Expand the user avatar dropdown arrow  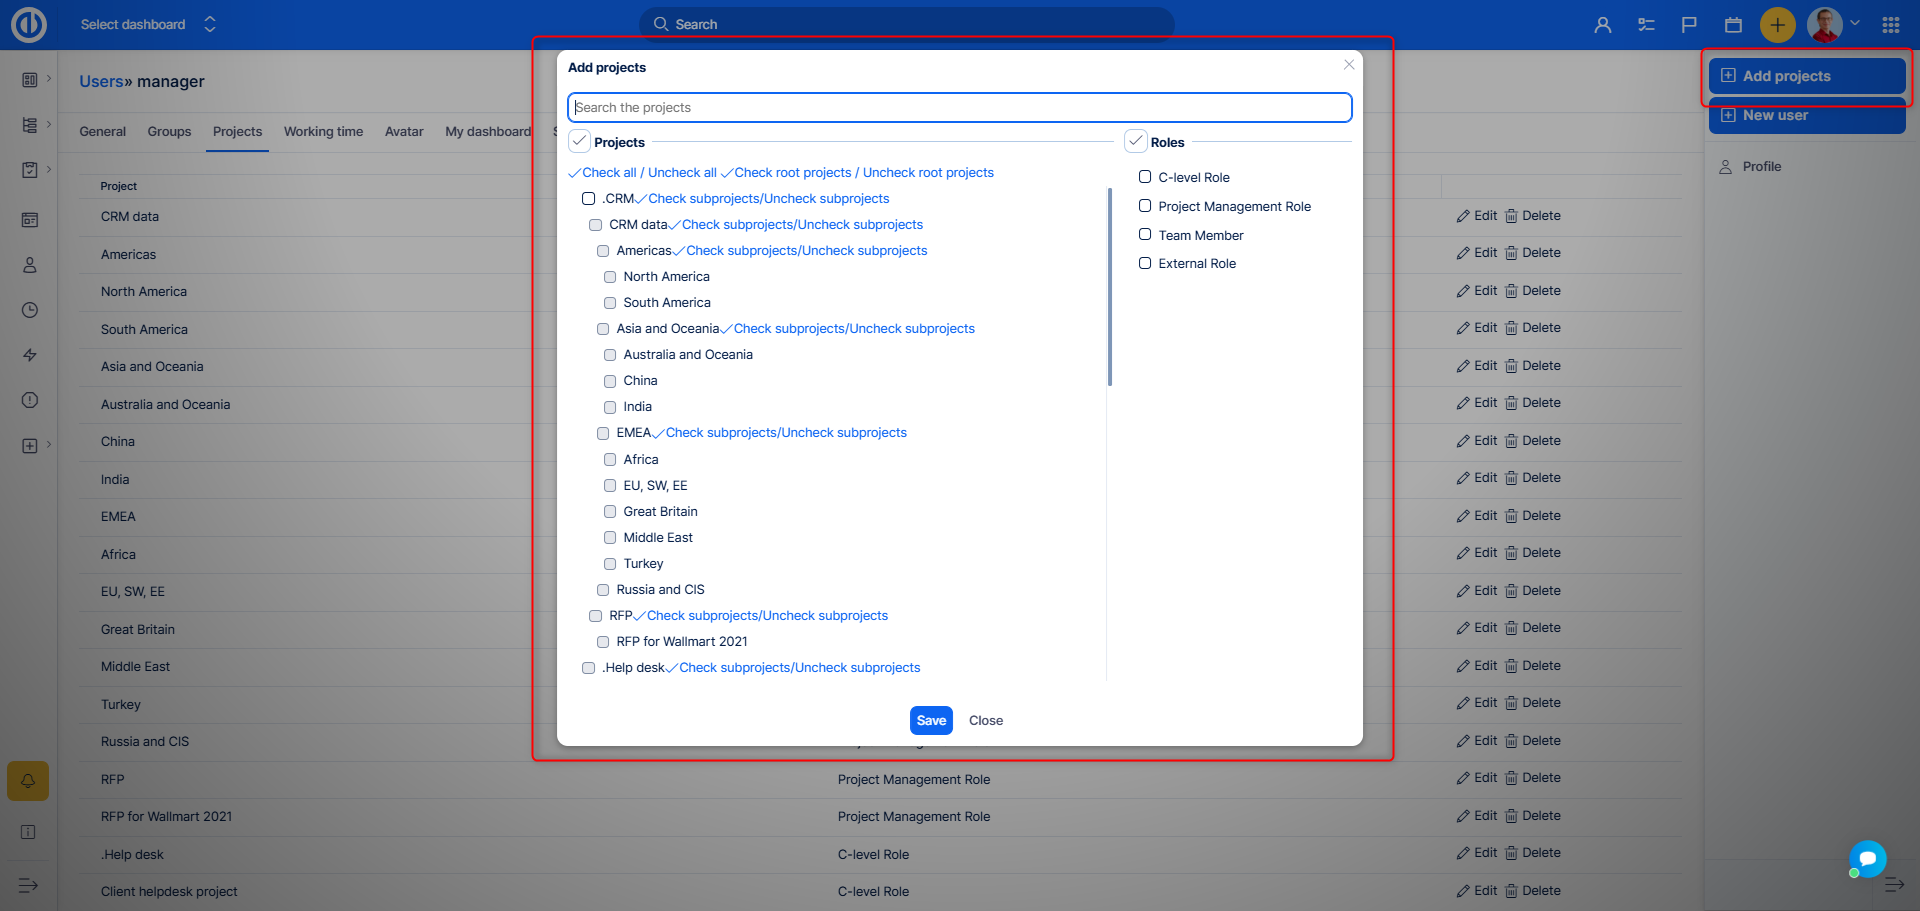(x=1855, y=23)
